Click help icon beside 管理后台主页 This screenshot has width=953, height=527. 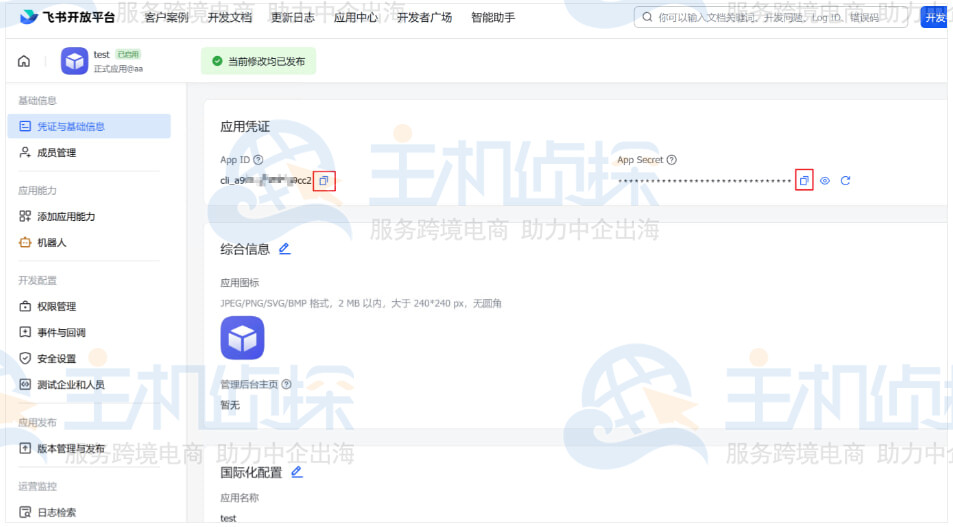pyautogui.click(x=286, y=384)
